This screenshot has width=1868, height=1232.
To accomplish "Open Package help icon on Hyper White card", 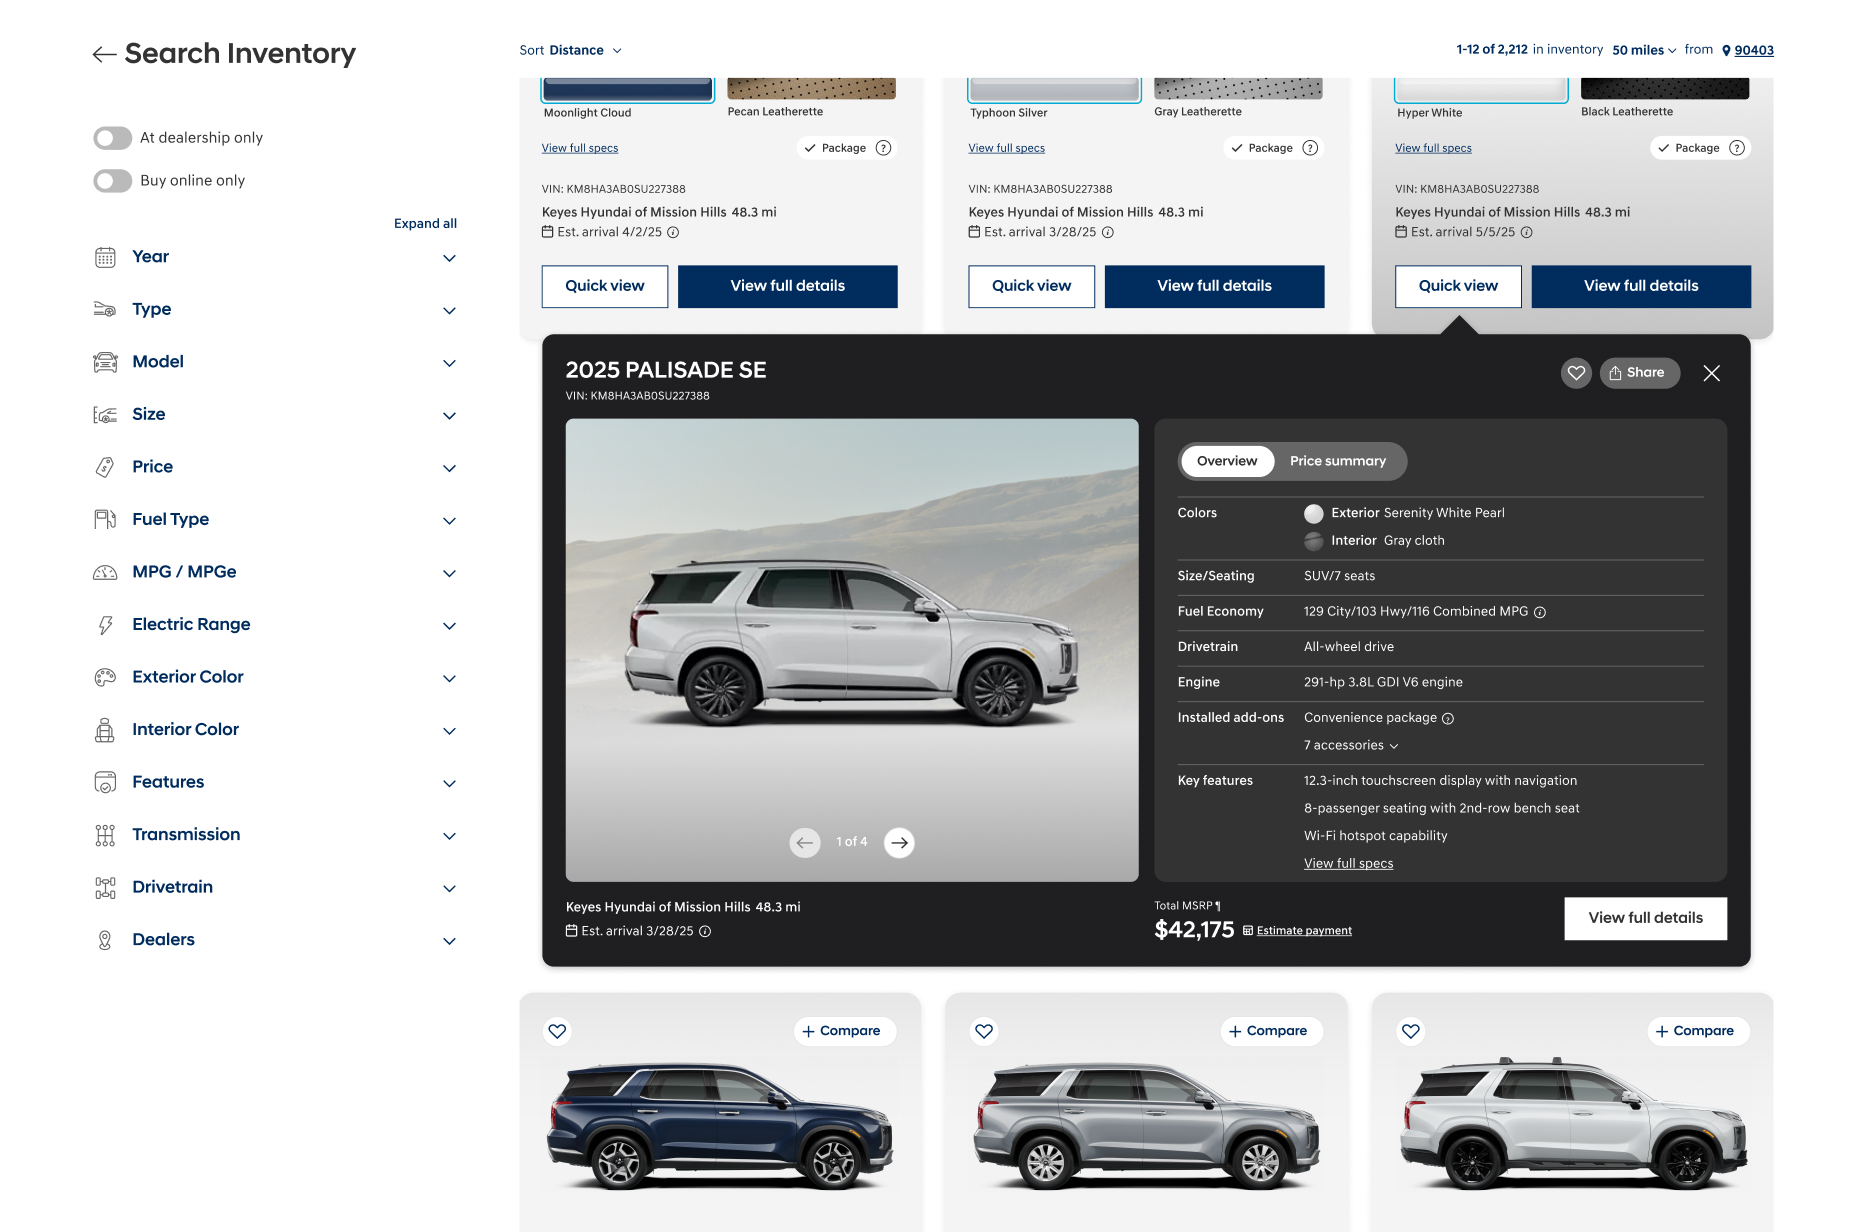I will [x=1738, y=148].
